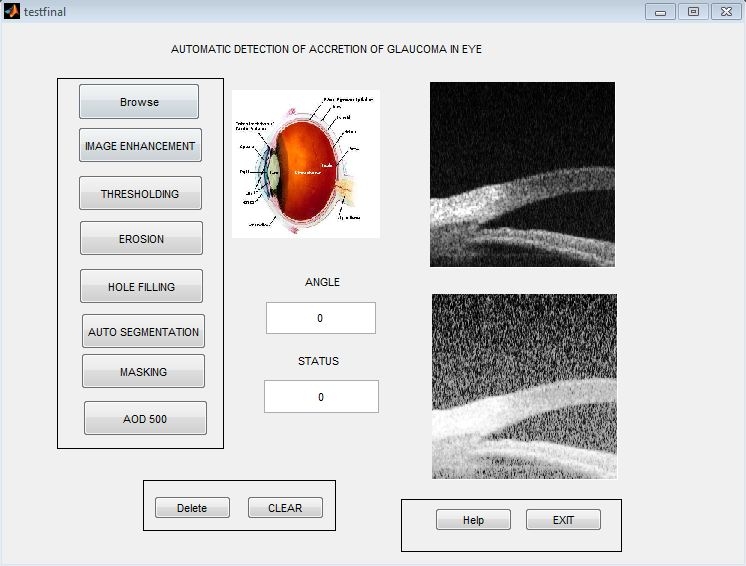Launch AUTO SEGMENTATION
This screenshot has height=566, width=746.
tap(143, 331)
